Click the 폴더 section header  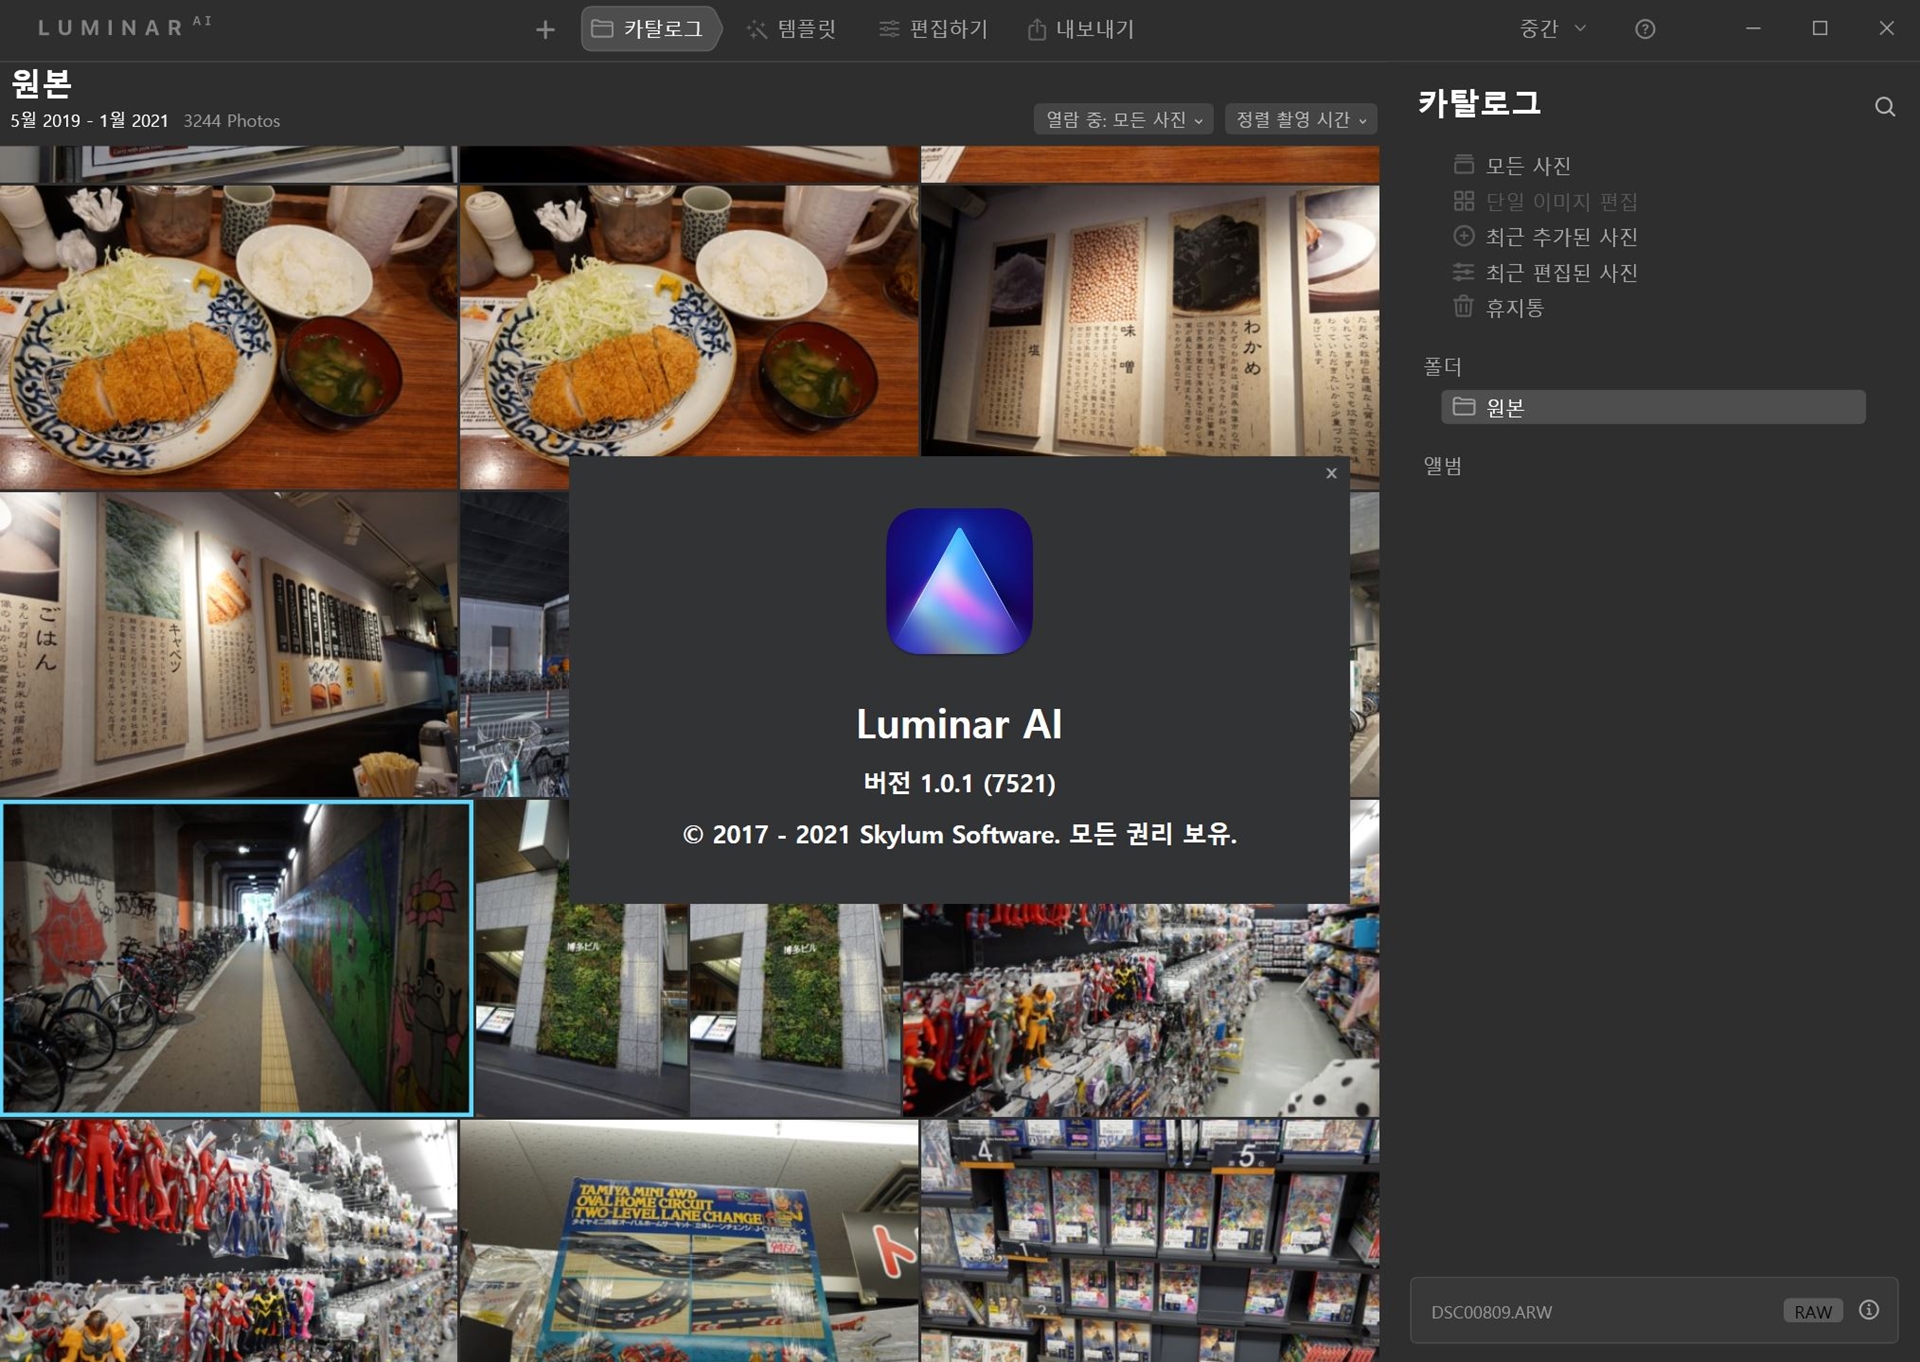coord(1443,367)
